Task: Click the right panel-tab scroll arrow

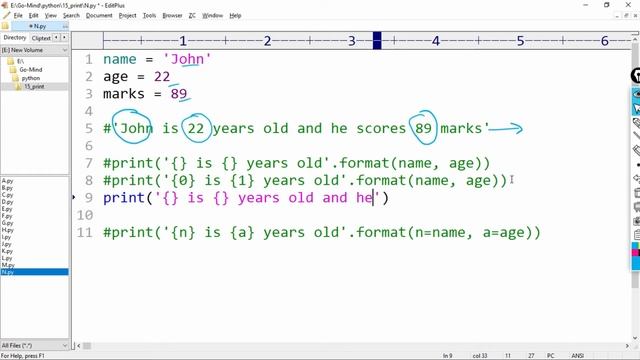Action: click(64, 38)
